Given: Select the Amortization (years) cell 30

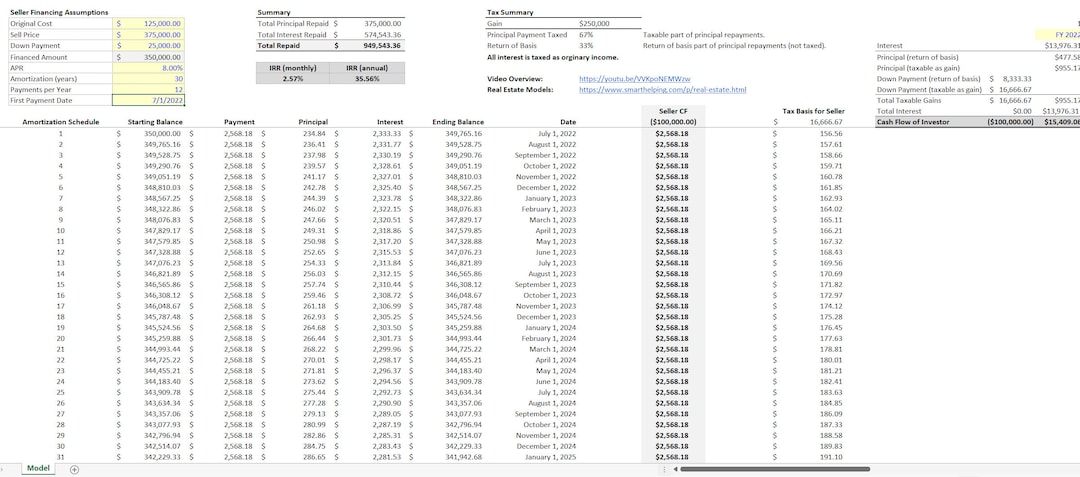Looking at the screenshot, I should click(148, 79).
